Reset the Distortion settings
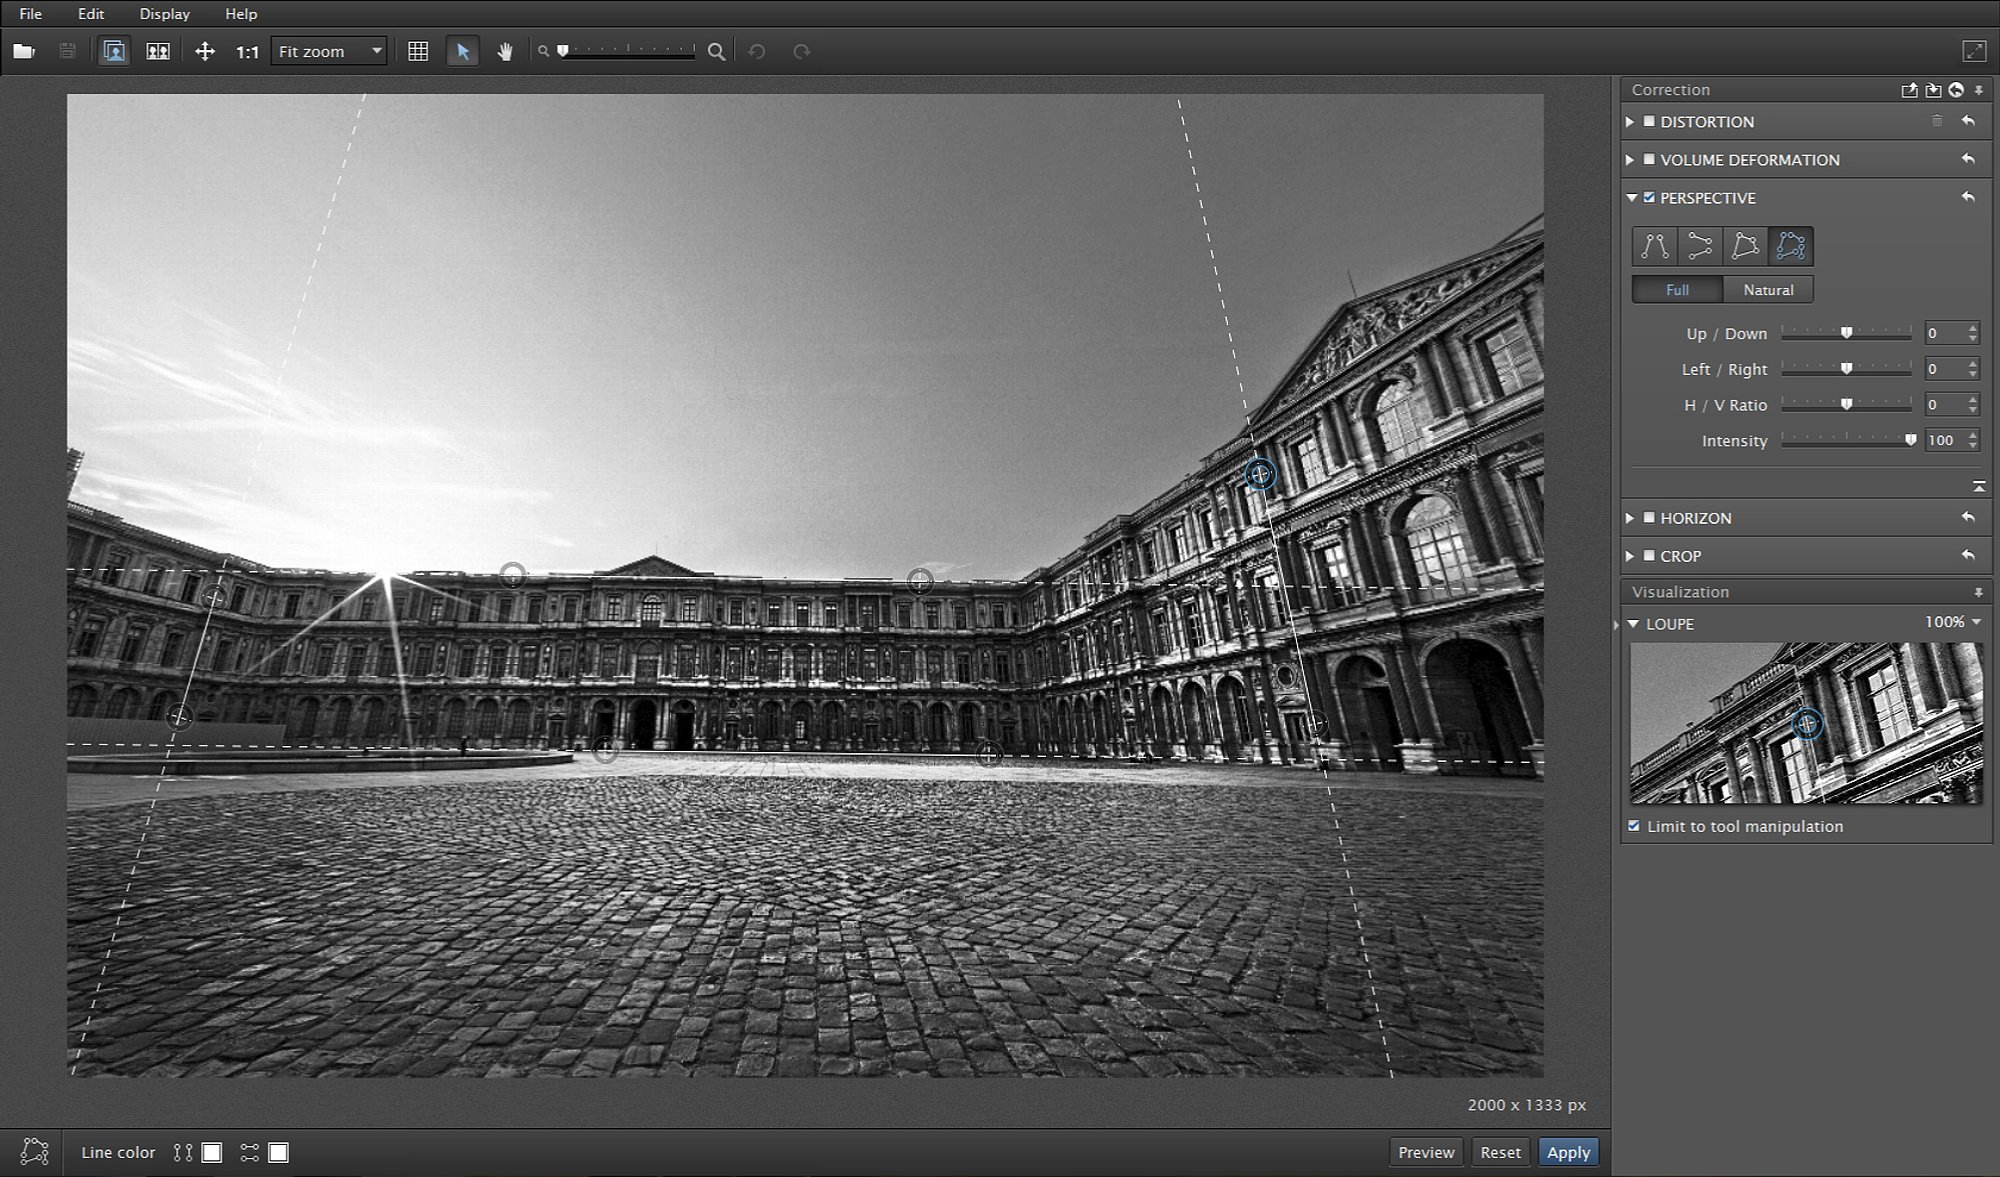2000x1177 pixels. (x=1968, y=121)
